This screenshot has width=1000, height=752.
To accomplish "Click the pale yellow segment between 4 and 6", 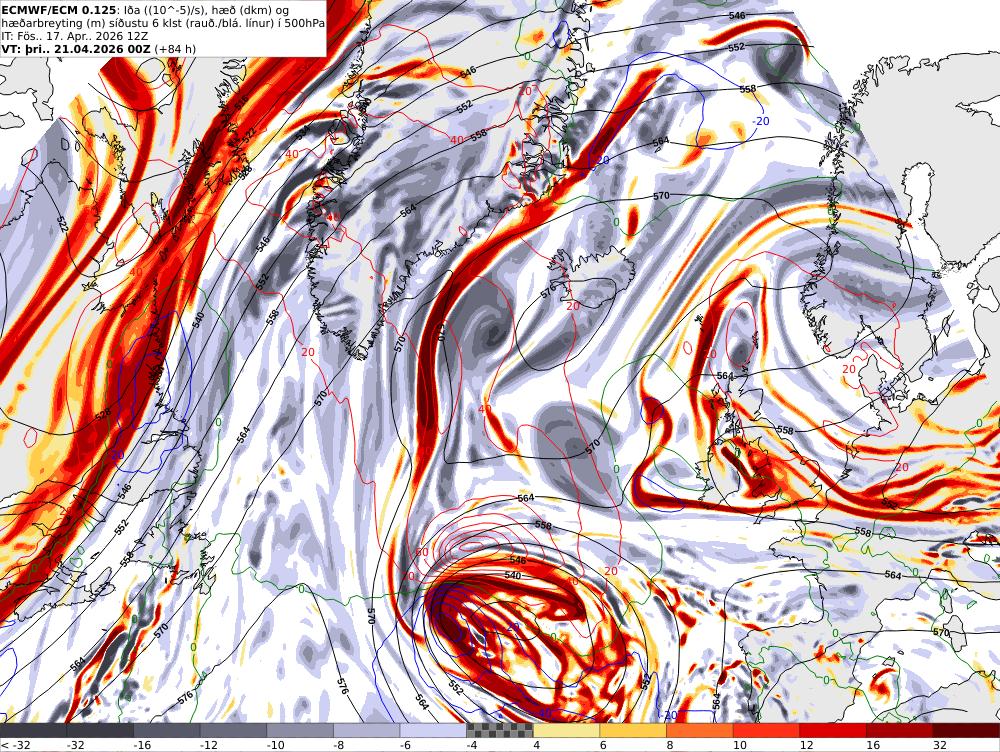I will [566, 730].
